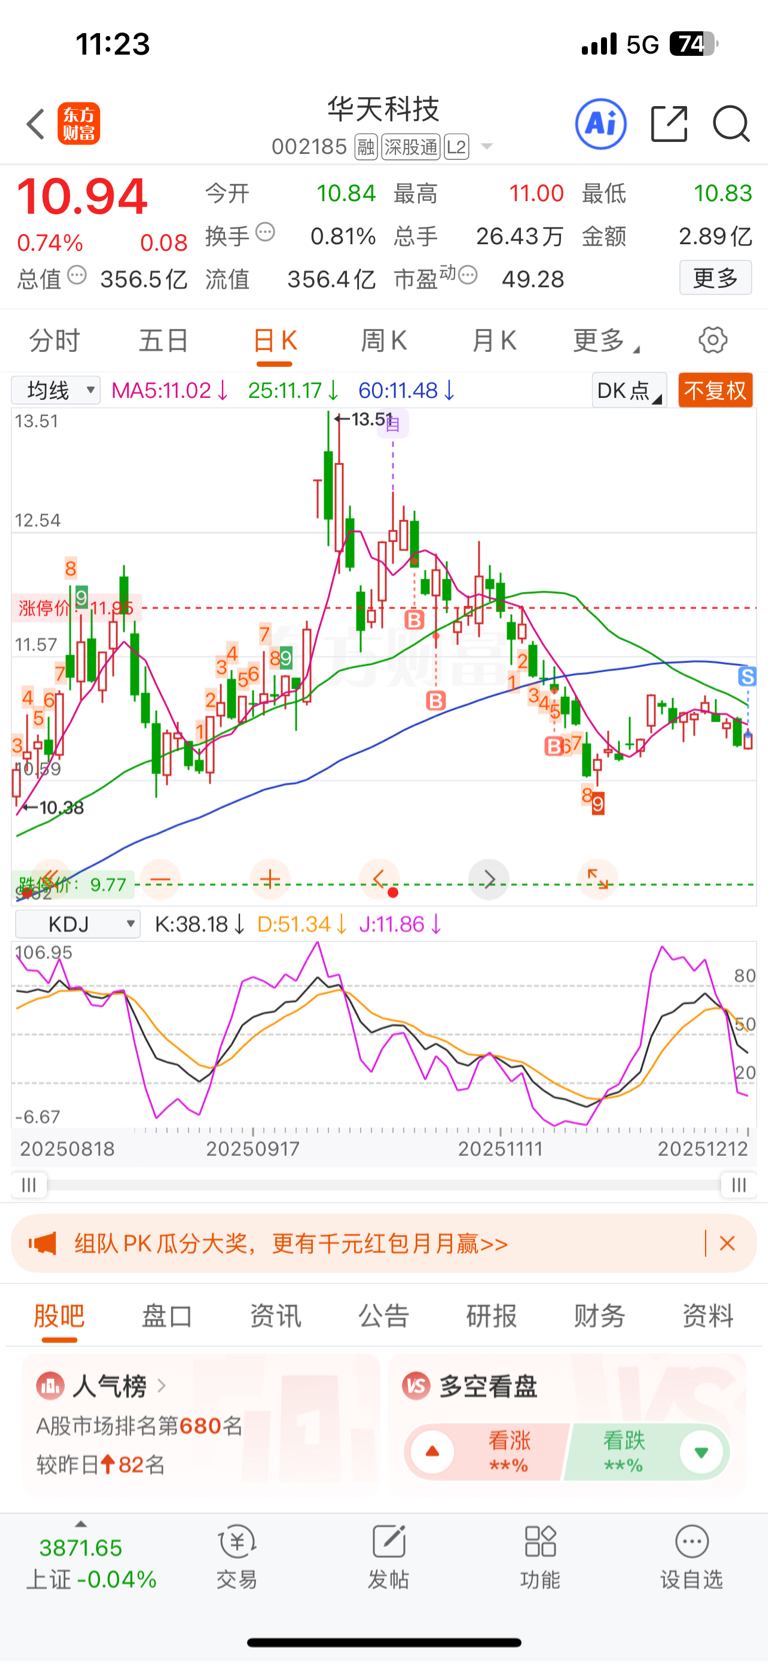Switch to 五日 chart tab

(164, 341)
